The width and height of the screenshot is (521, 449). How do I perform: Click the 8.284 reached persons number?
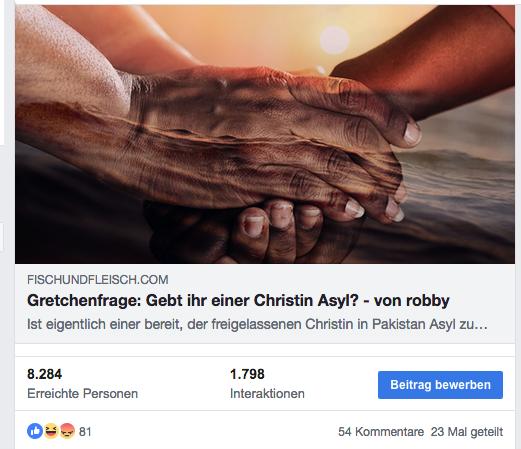click(45, 374)
